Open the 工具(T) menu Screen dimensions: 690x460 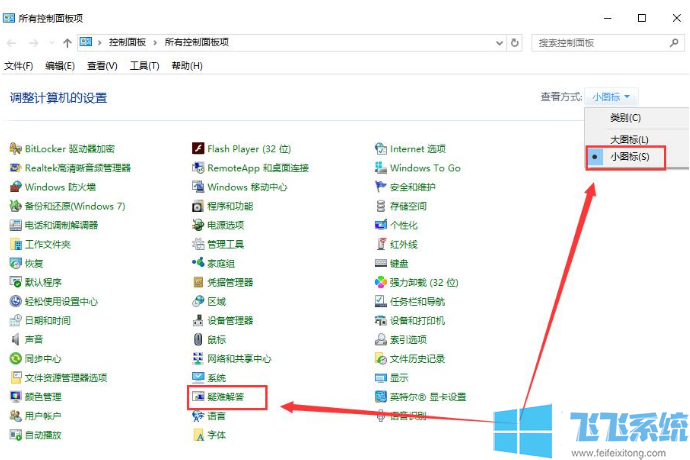145,66
